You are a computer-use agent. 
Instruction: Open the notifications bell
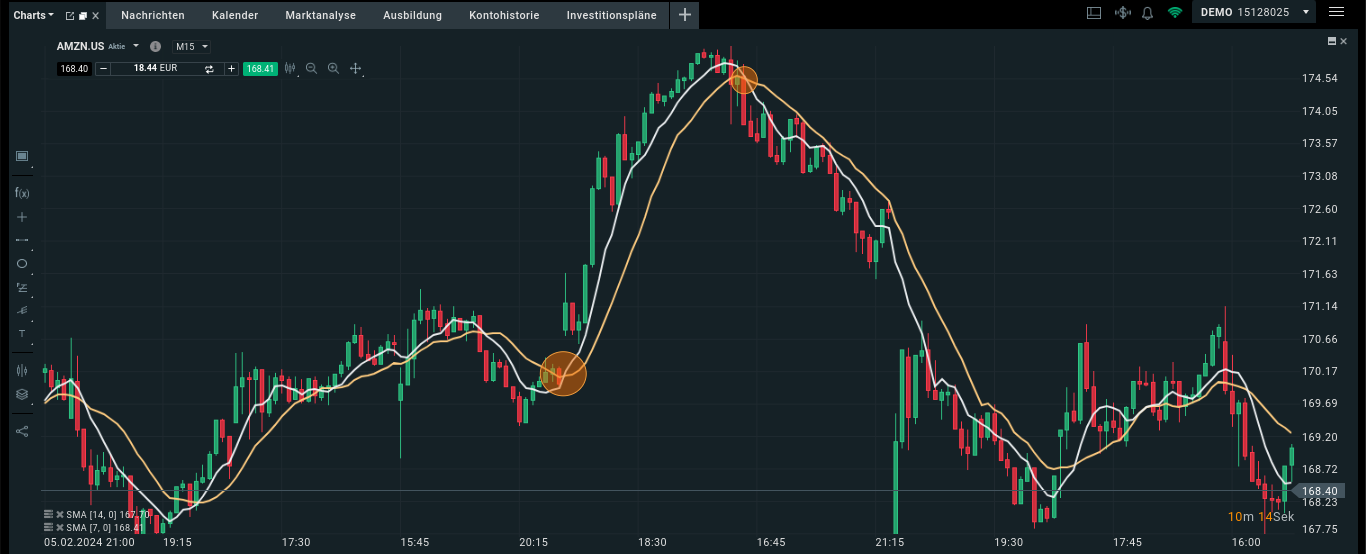(1147, 13)
